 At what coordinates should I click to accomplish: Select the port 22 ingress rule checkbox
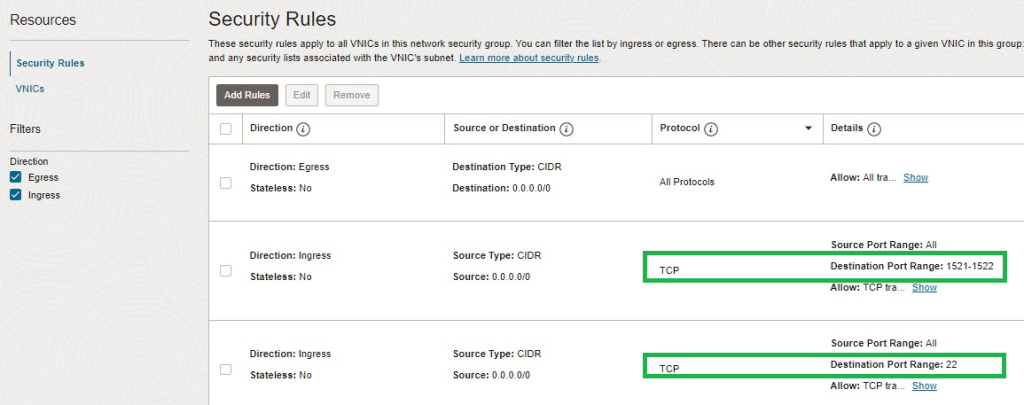[x=225, y=369]
